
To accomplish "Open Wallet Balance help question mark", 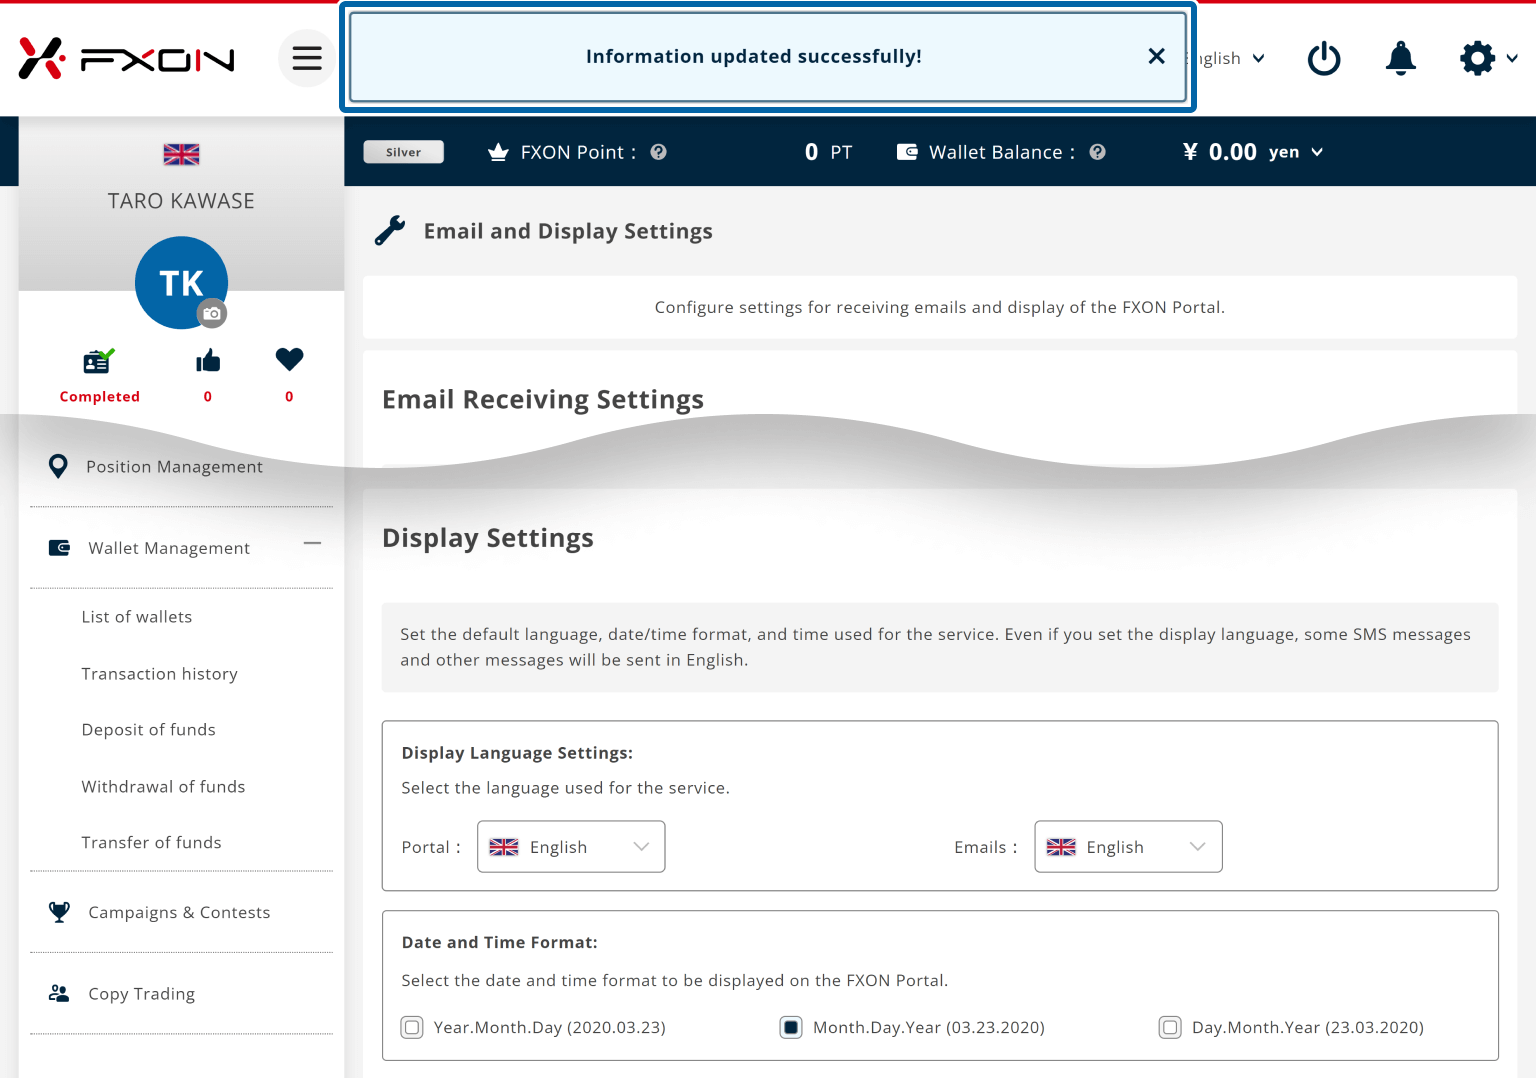I will point(1097,152).
